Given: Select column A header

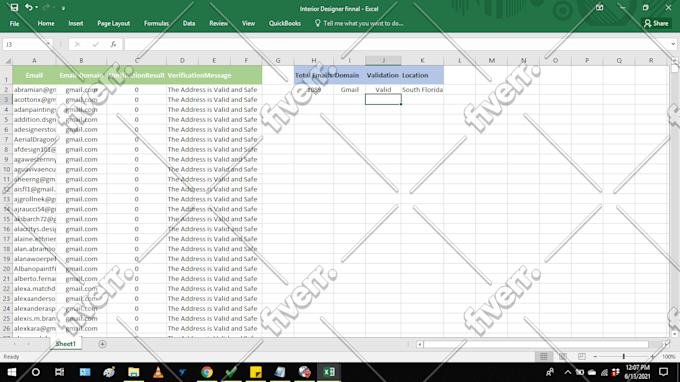Looking at the screenshot, I should 34,61.
